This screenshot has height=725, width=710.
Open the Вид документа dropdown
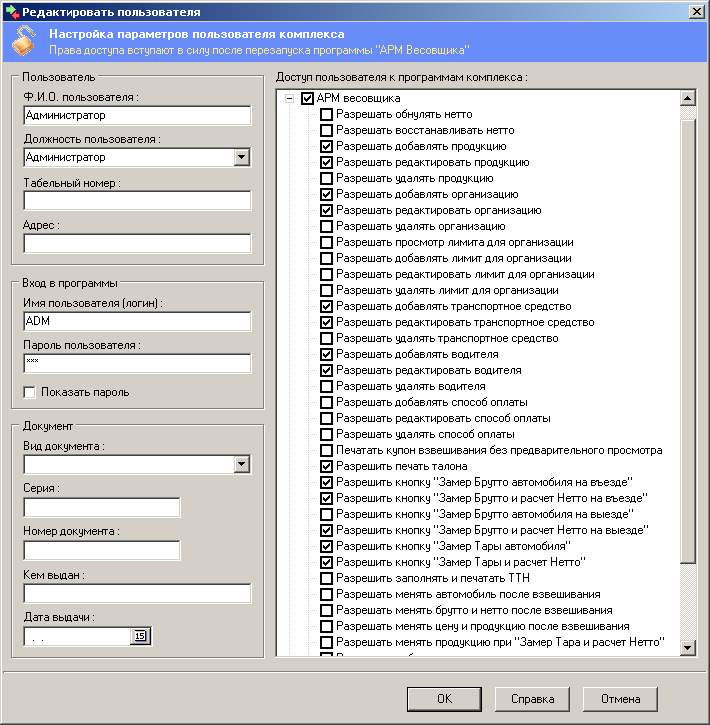[241, 464]
